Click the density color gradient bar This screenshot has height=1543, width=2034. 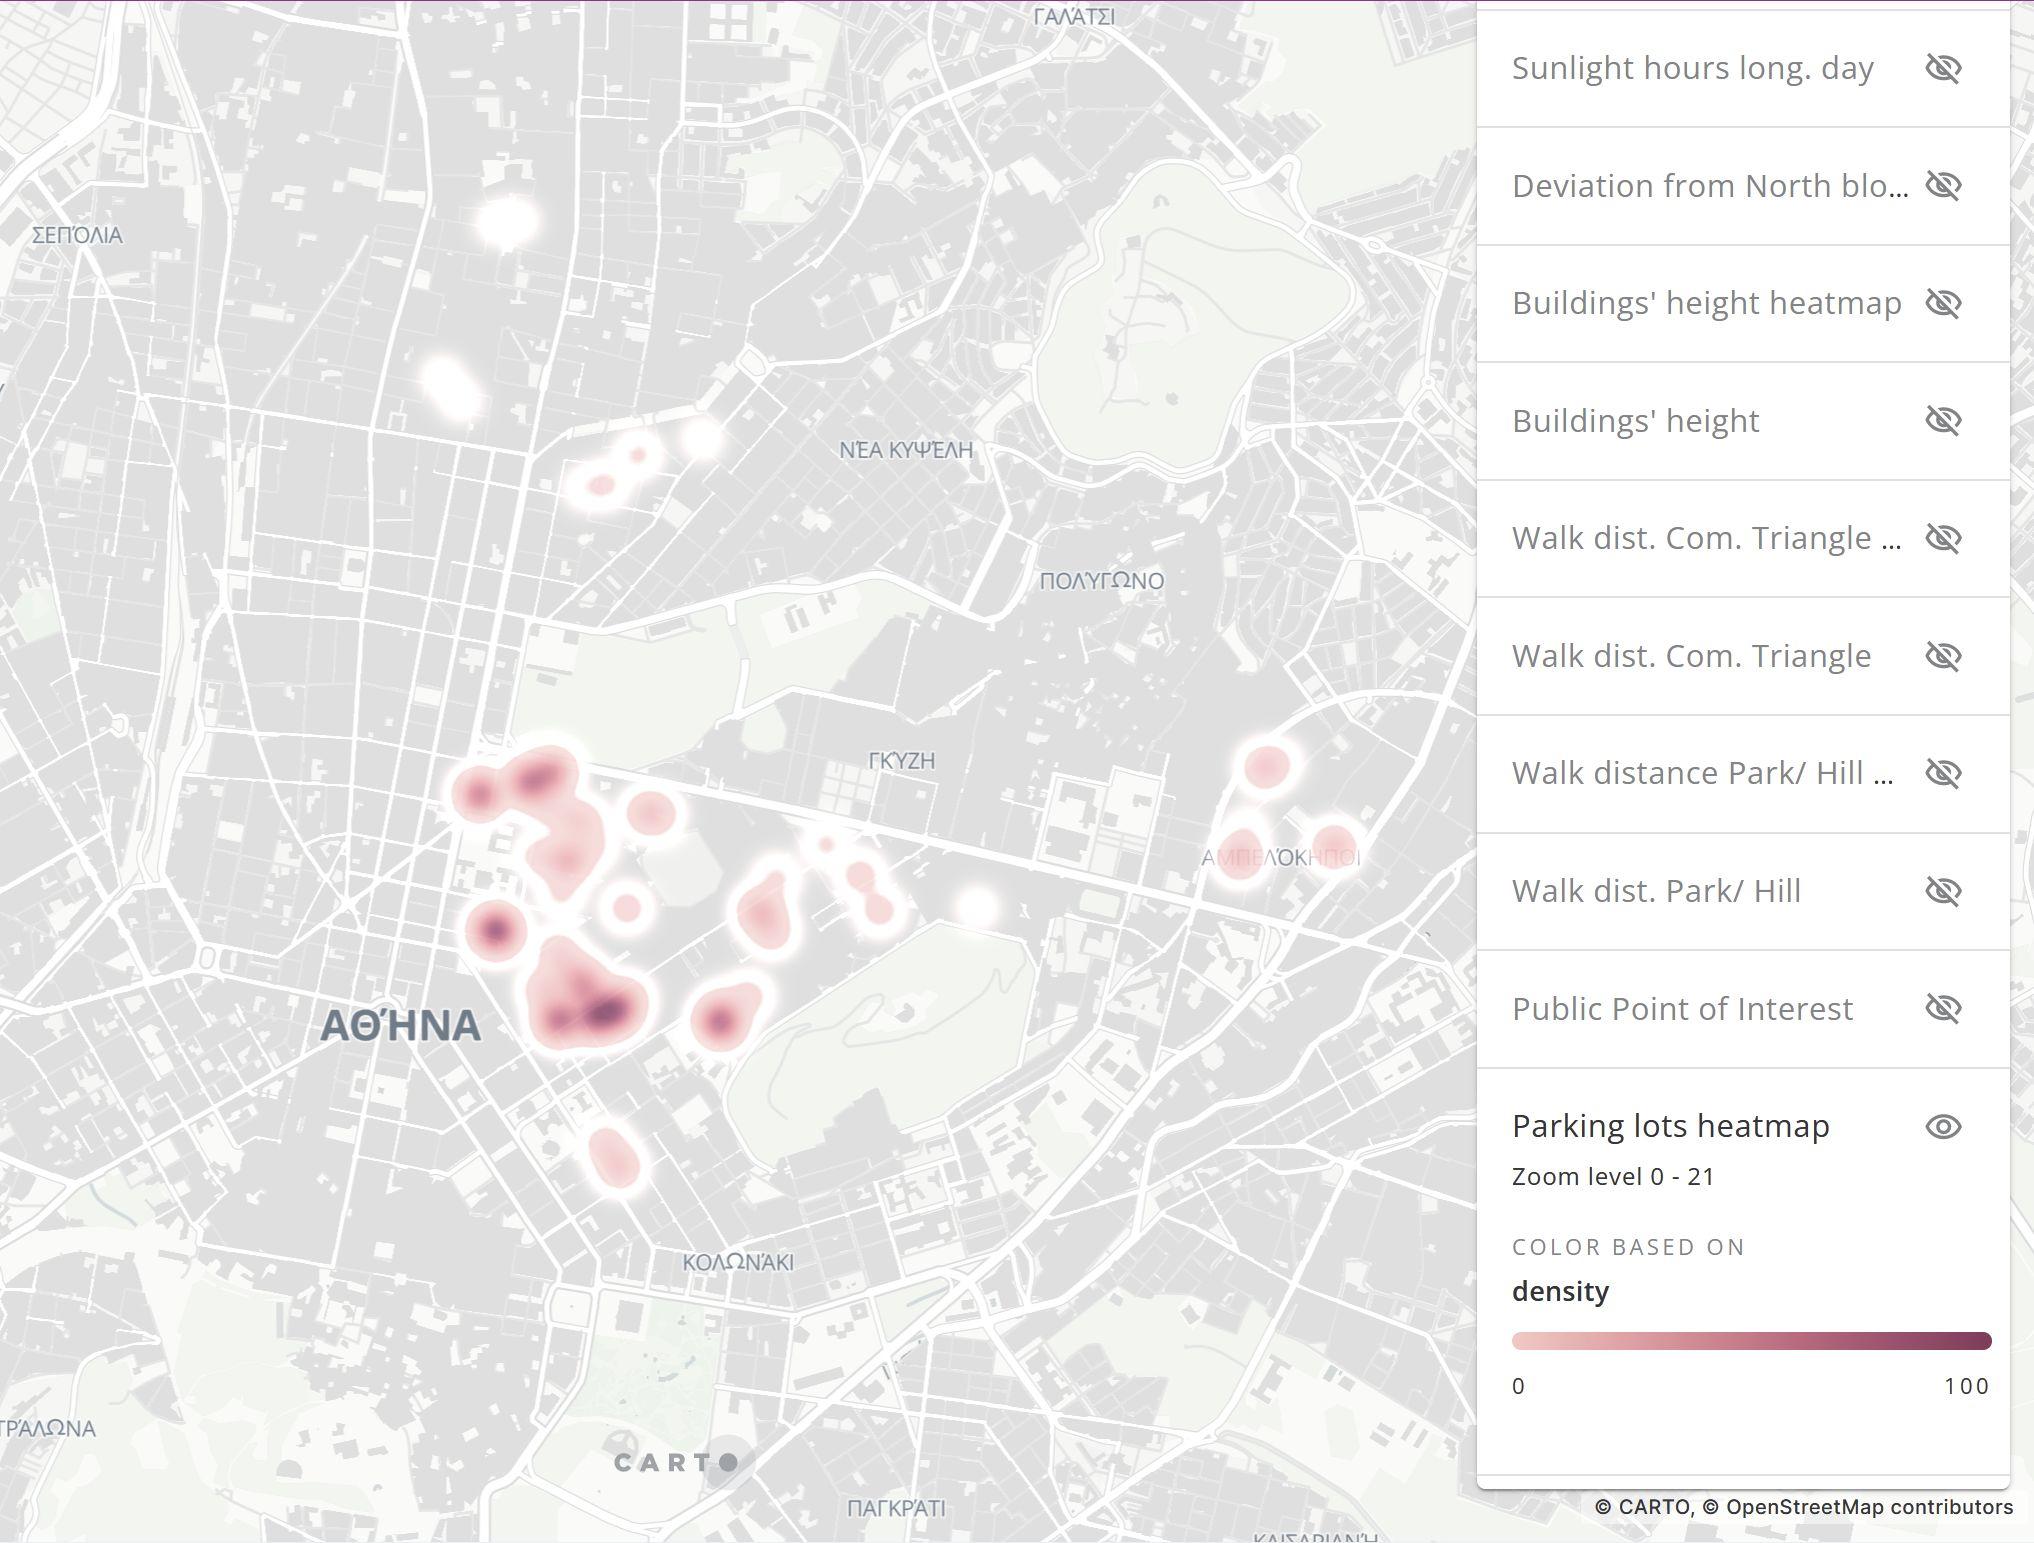[1751, 1341]
